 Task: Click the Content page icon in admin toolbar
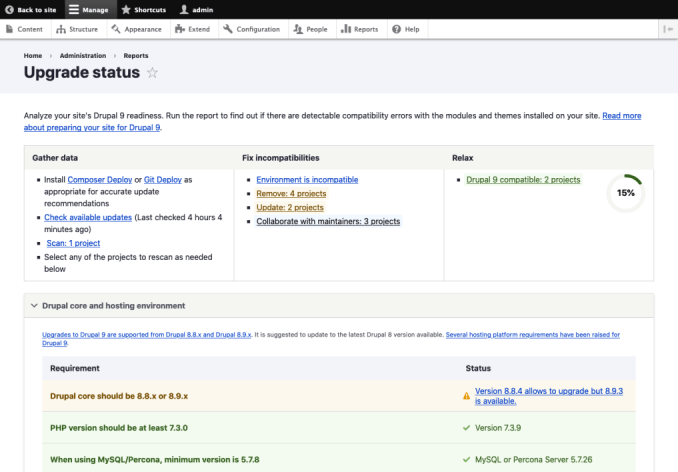pyautogui.click(x=10, y=29)
